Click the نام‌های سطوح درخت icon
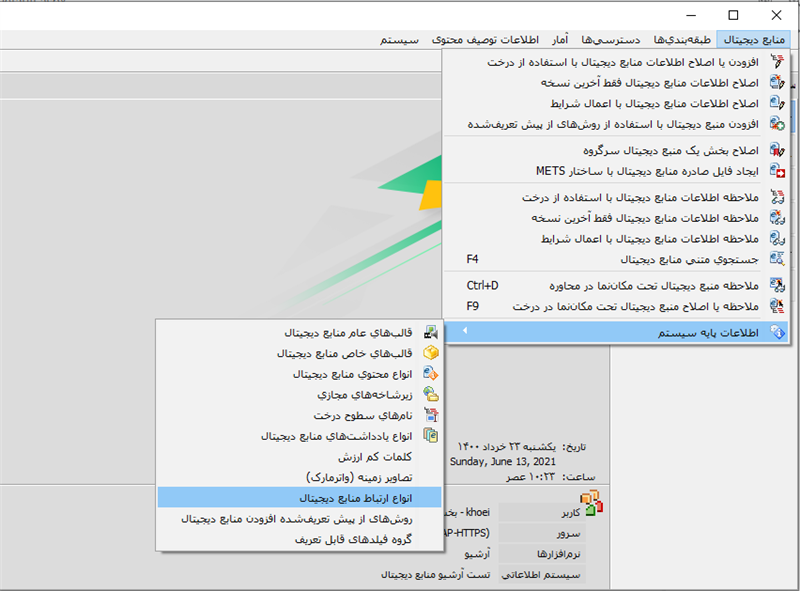Viewport: 800px width, 591px height. coord(432,415)
